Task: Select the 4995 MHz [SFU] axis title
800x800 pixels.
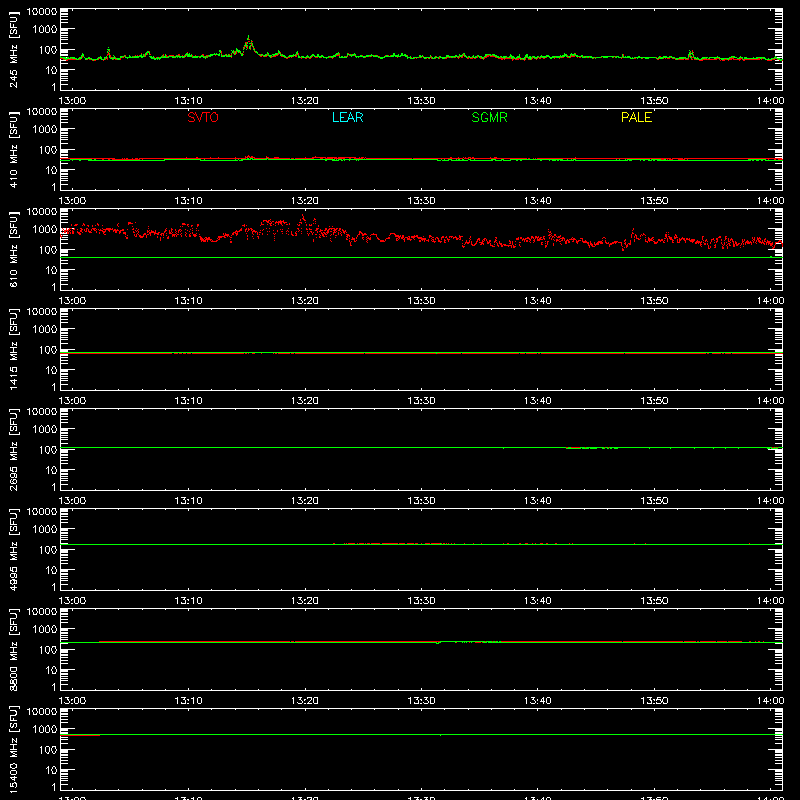Action: pos(14,549)
